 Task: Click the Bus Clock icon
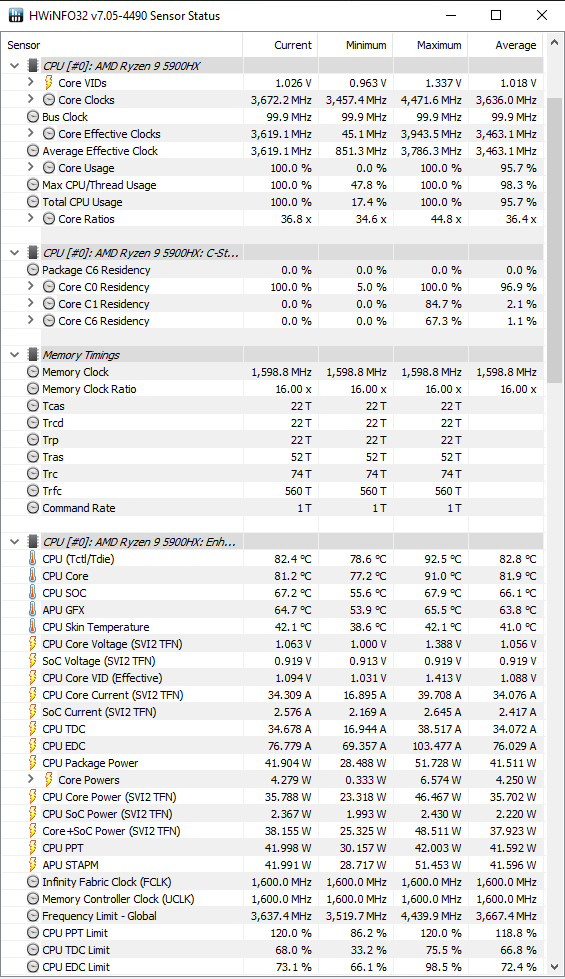click(33, 117)
